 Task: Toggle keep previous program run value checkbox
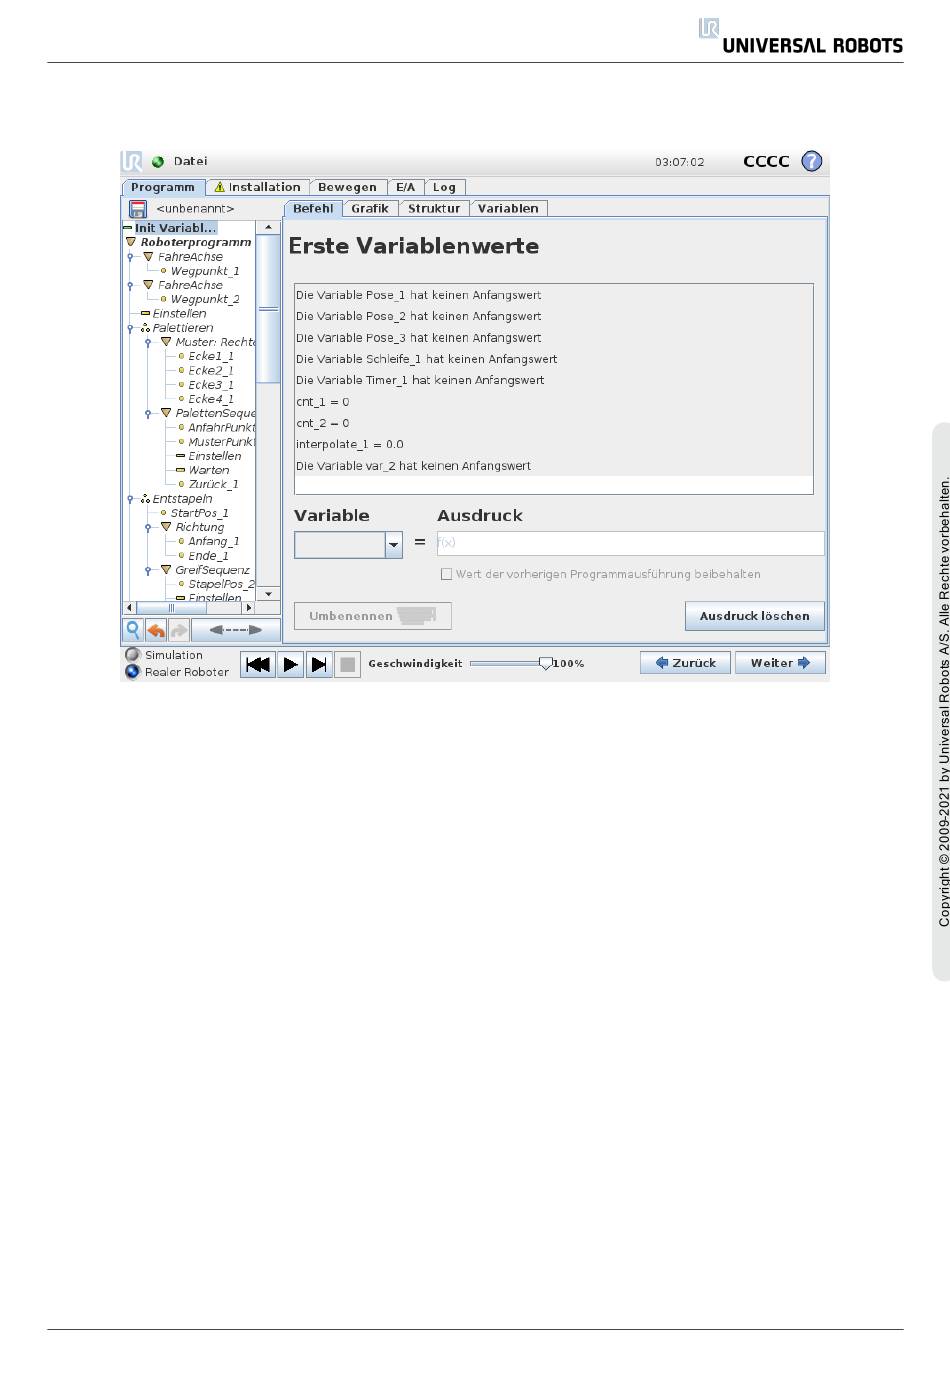coord(446,575)
